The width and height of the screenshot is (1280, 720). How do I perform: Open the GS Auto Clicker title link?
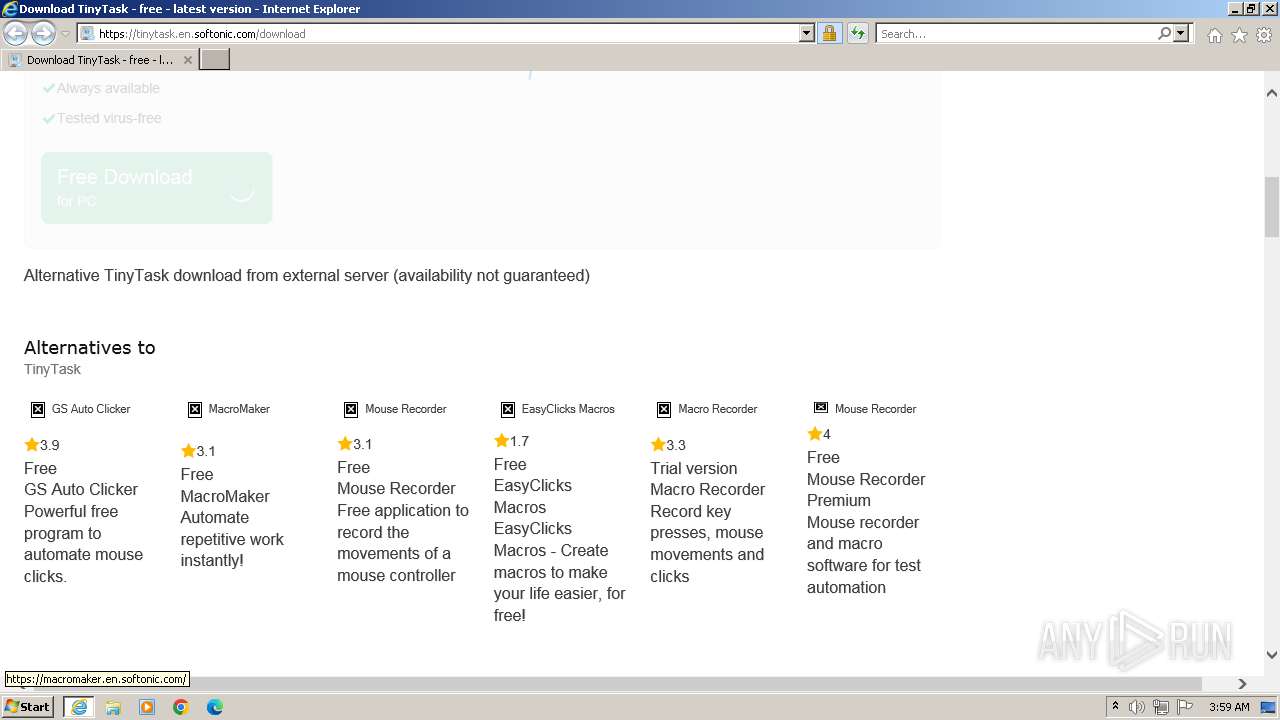(x=81, y=490)
